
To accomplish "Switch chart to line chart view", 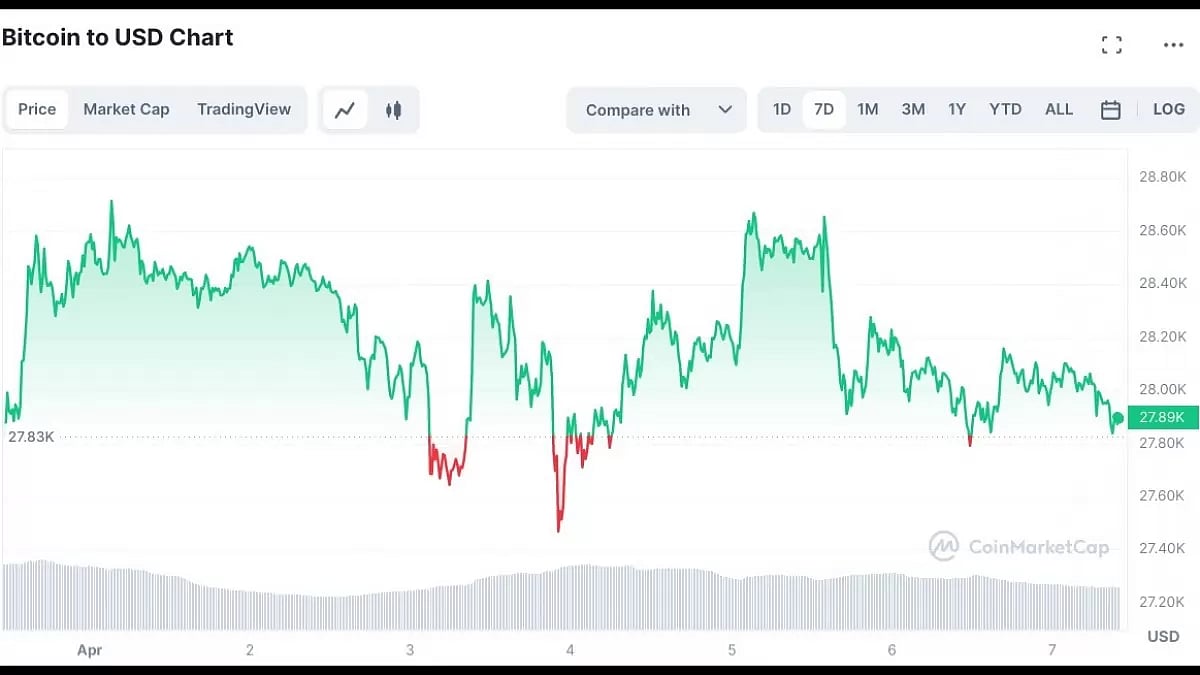I will 344,110.
